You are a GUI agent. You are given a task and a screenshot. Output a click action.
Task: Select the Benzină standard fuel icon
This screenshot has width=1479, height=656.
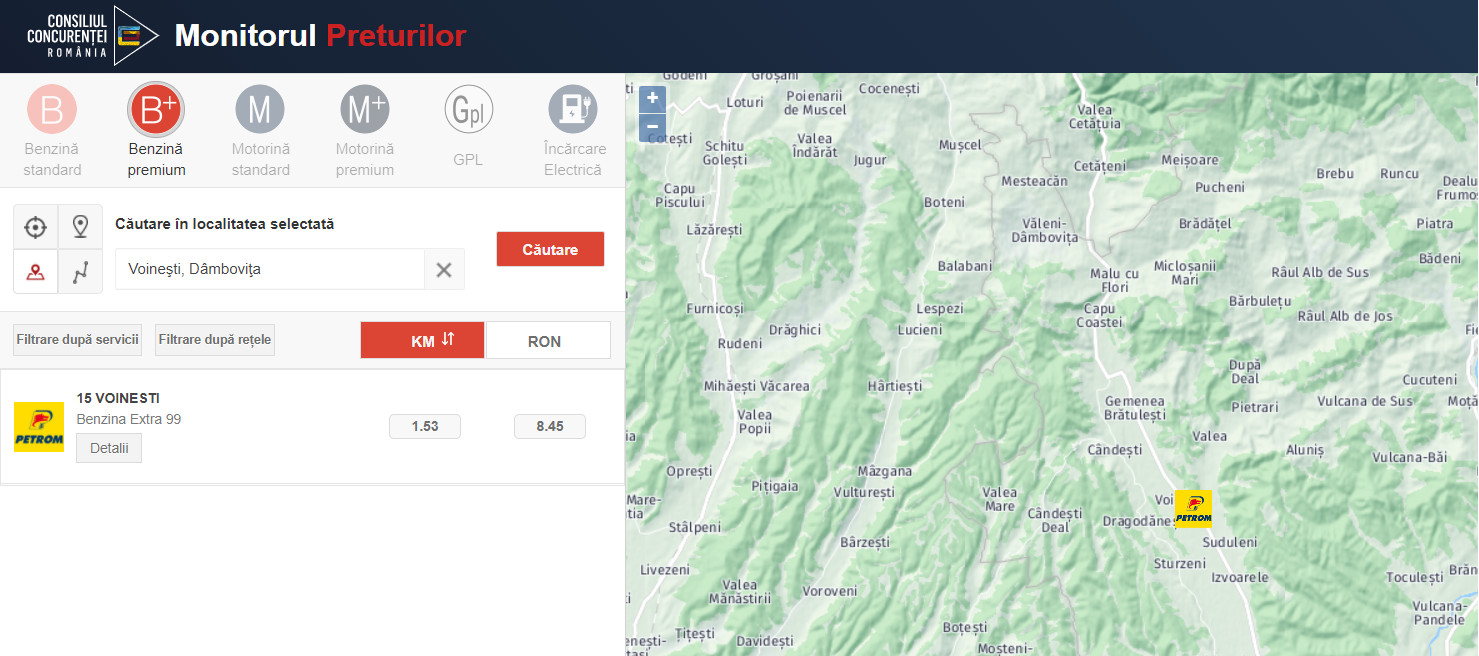click(x=52, y=110)
